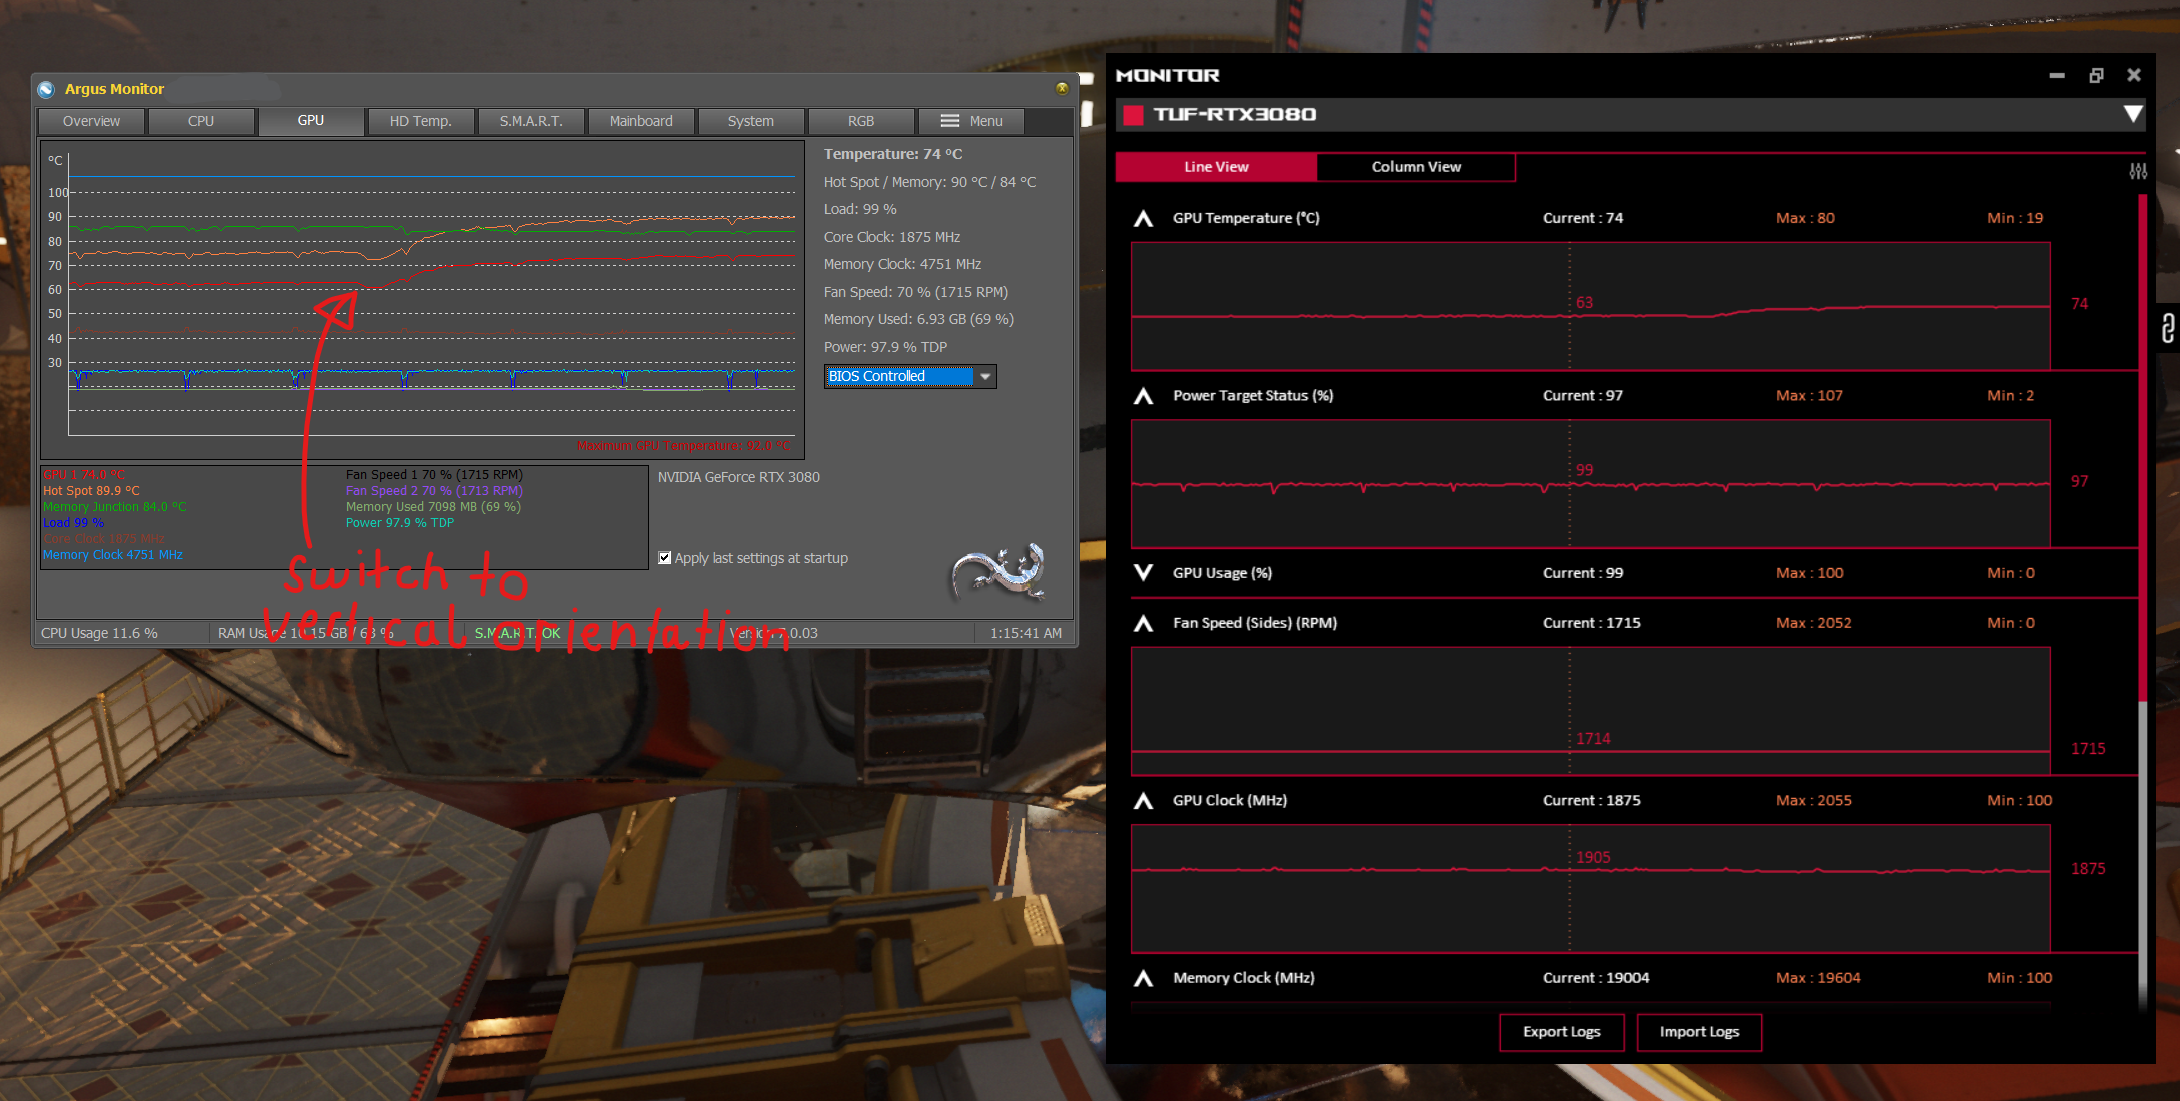Switch to the S.M.A.R.T. tab
2180x1101 pixels.
(x=531, y=121)
